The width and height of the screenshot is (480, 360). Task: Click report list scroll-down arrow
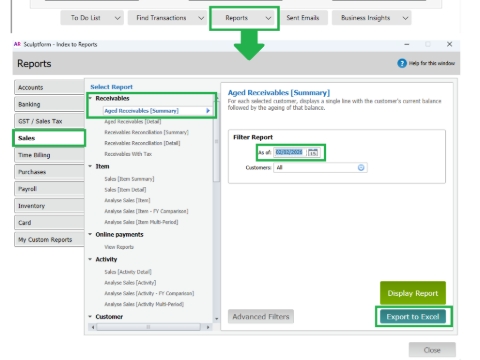[x=216, y=319]
